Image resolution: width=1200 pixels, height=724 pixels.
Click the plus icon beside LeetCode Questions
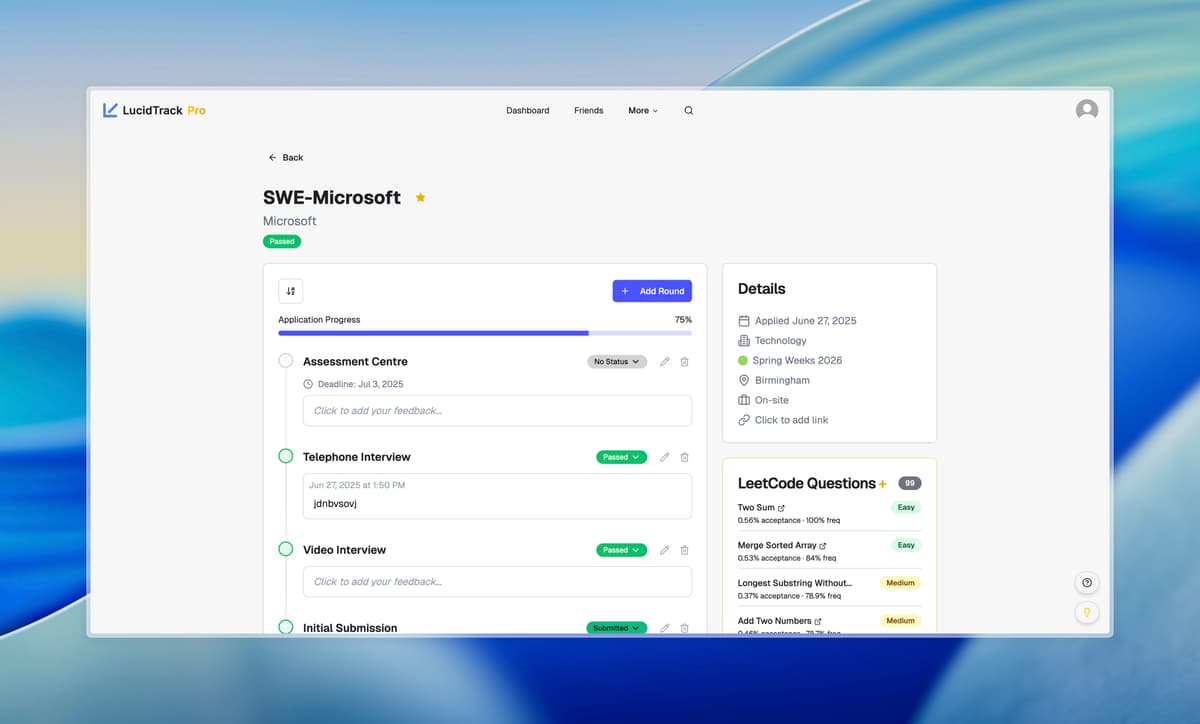882,484
